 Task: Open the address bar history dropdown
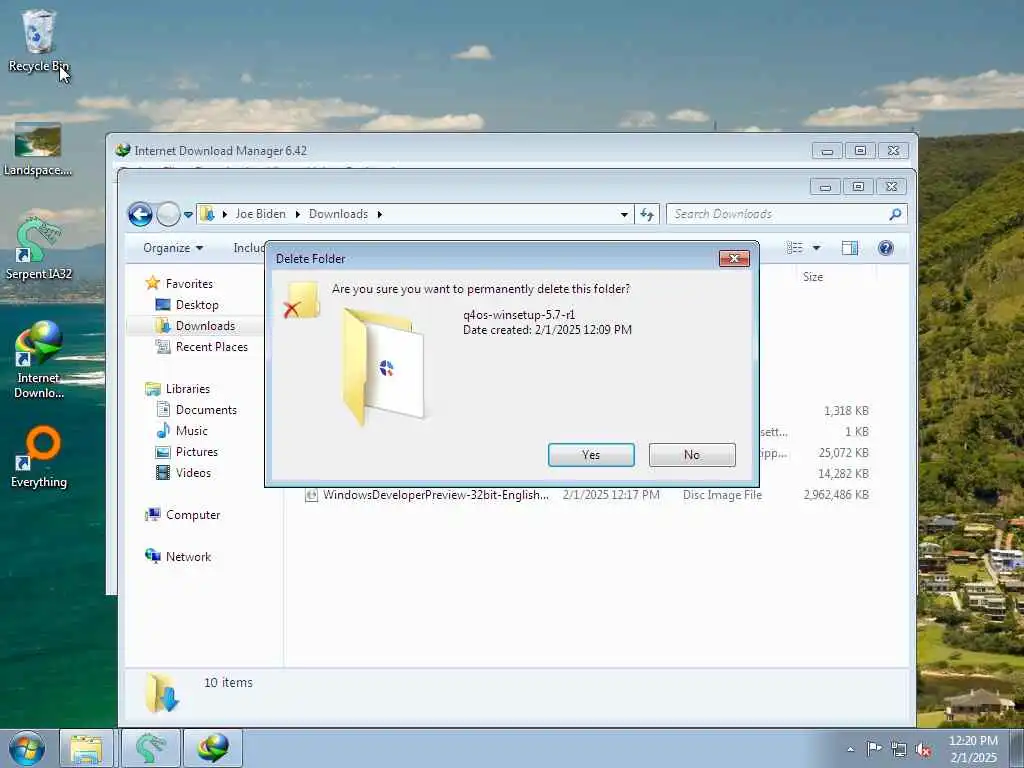(x=624, y=214)
